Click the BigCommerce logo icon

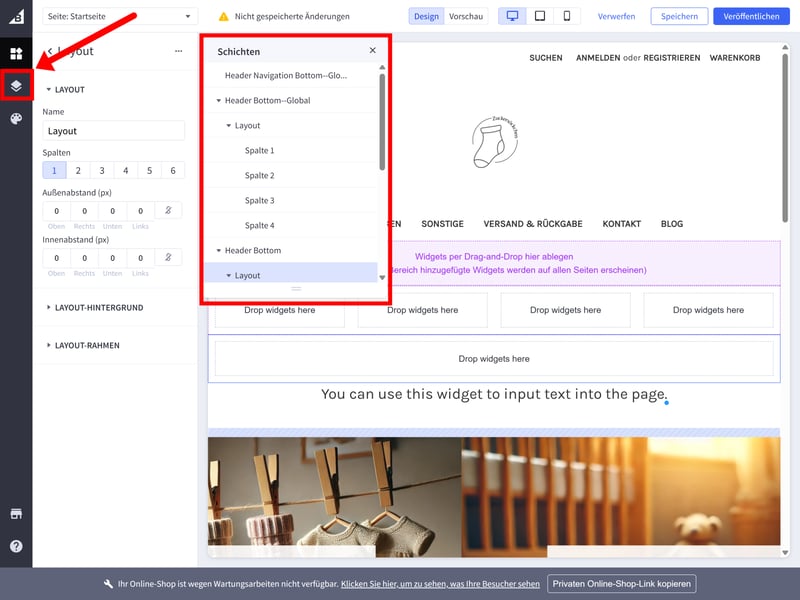pos(16,16)
